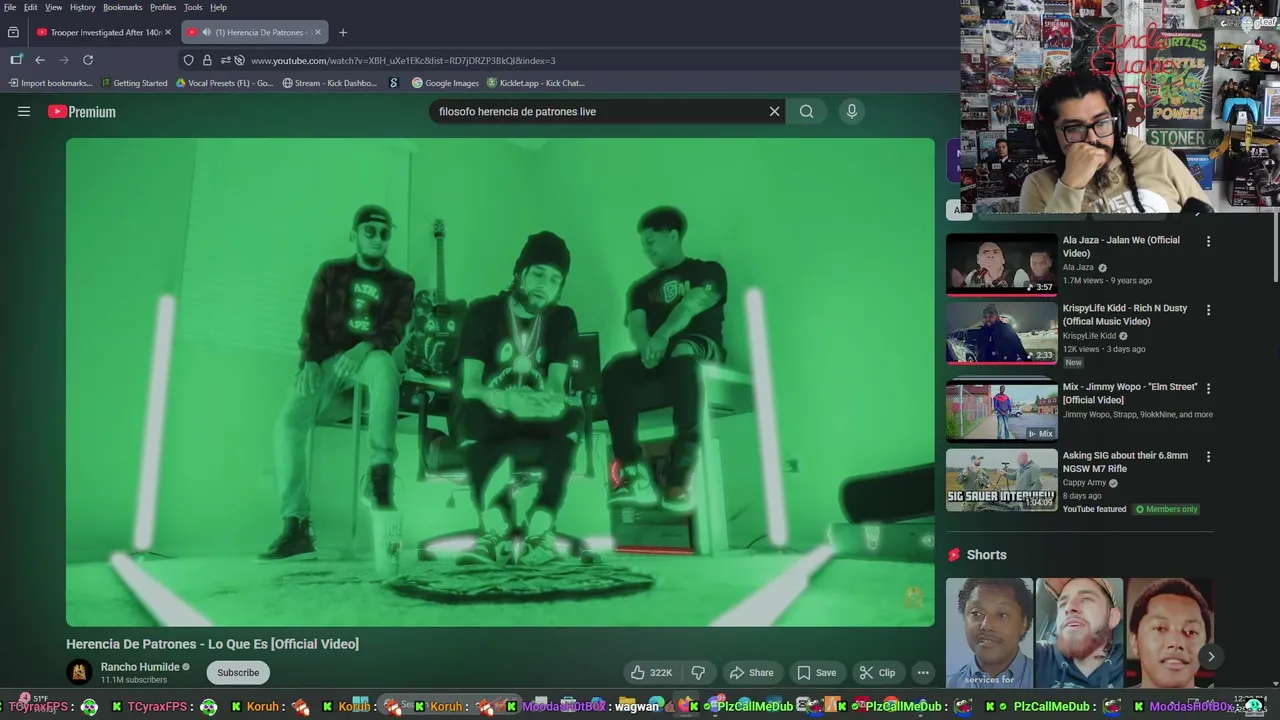Image resolution: width=1280 pixels, height=720 pixels.
Task: Open the first Shorts thumbnail
Action: (x=989, y=633)
